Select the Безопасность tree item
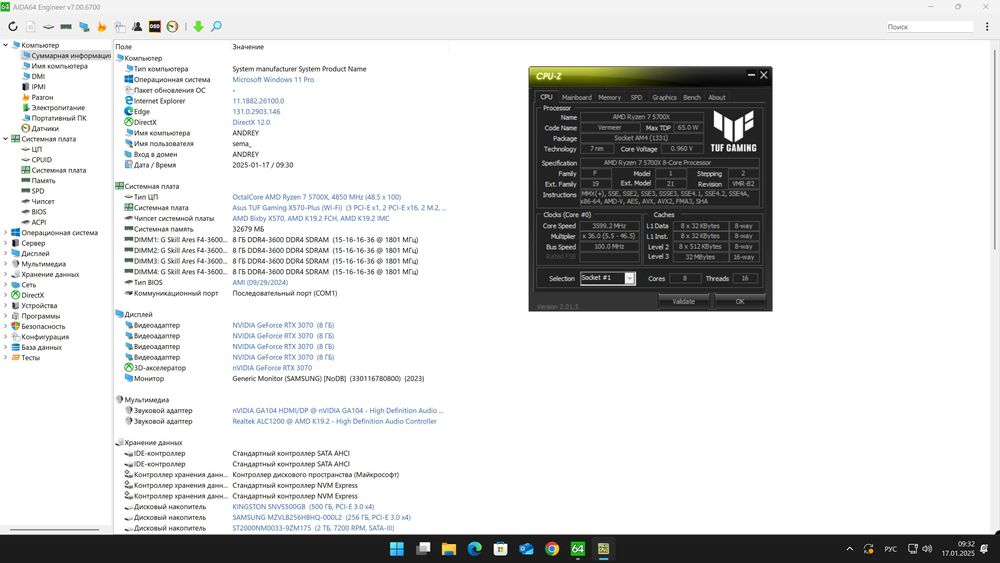The height and width of the screenshot is (563, 1000). (43, 326)
